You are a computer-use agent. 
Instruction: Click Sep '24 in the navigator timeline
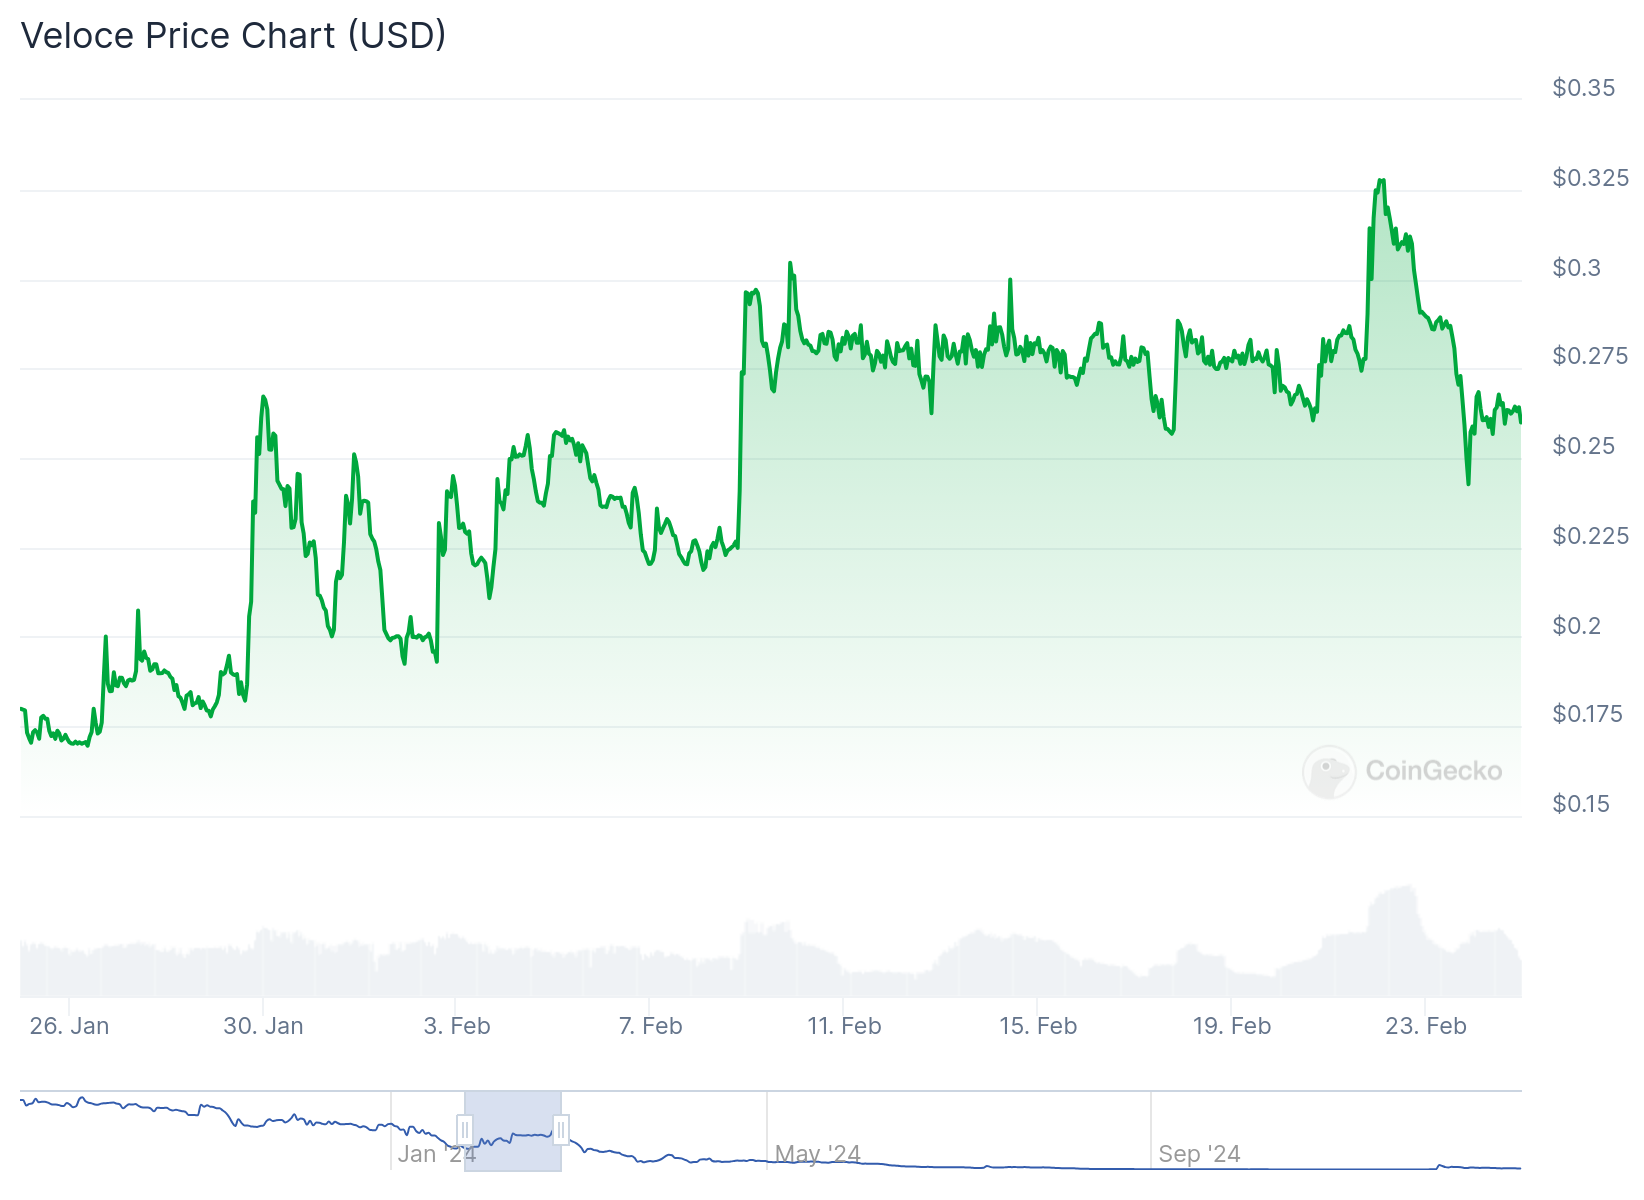click(1199, 1154)
